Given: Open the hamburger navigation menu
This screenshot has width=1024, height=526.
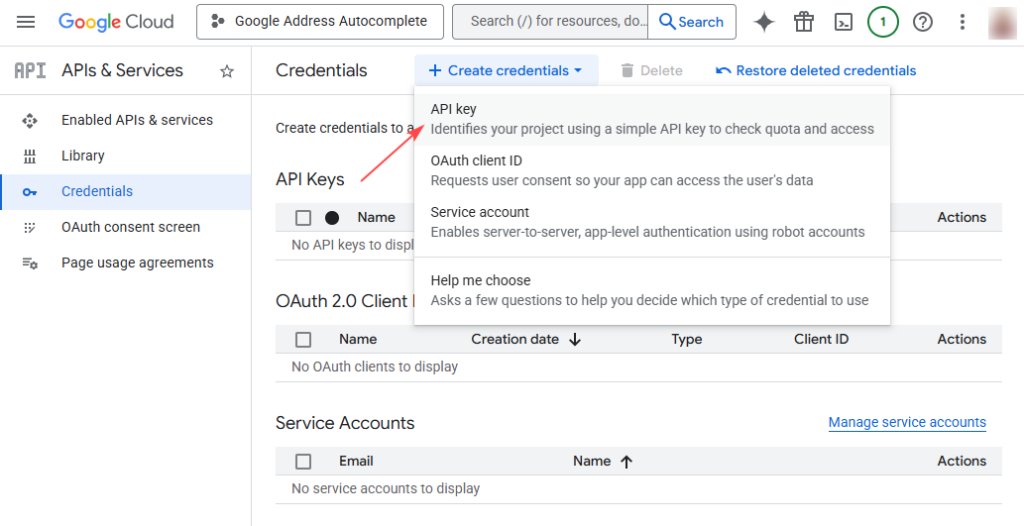Looking at the screenshot, I should pos(26,21).
